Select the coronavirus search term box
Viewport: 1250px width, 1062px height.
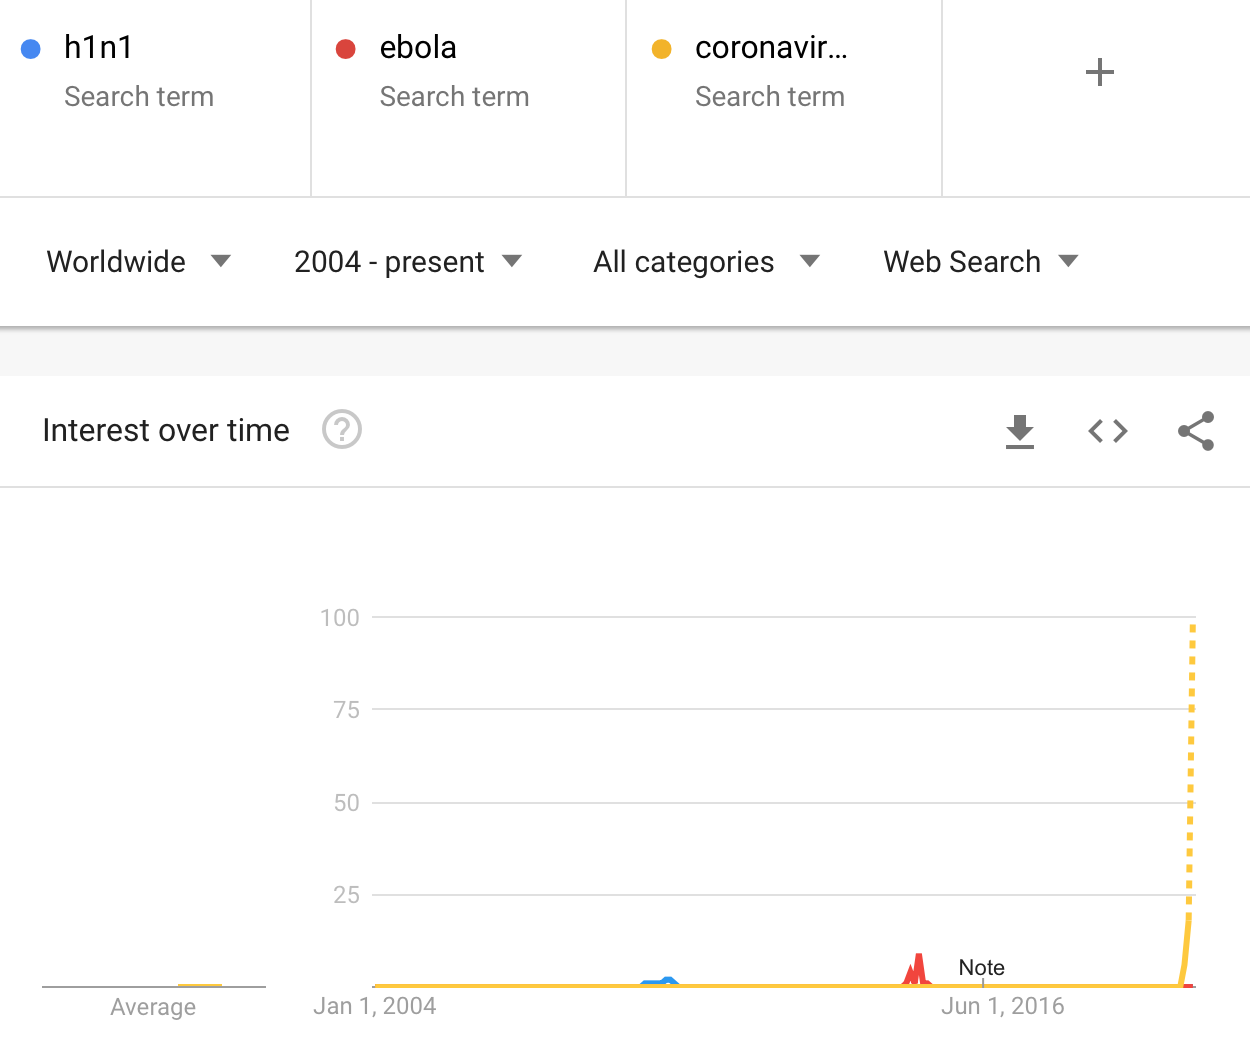coord(784,98)
